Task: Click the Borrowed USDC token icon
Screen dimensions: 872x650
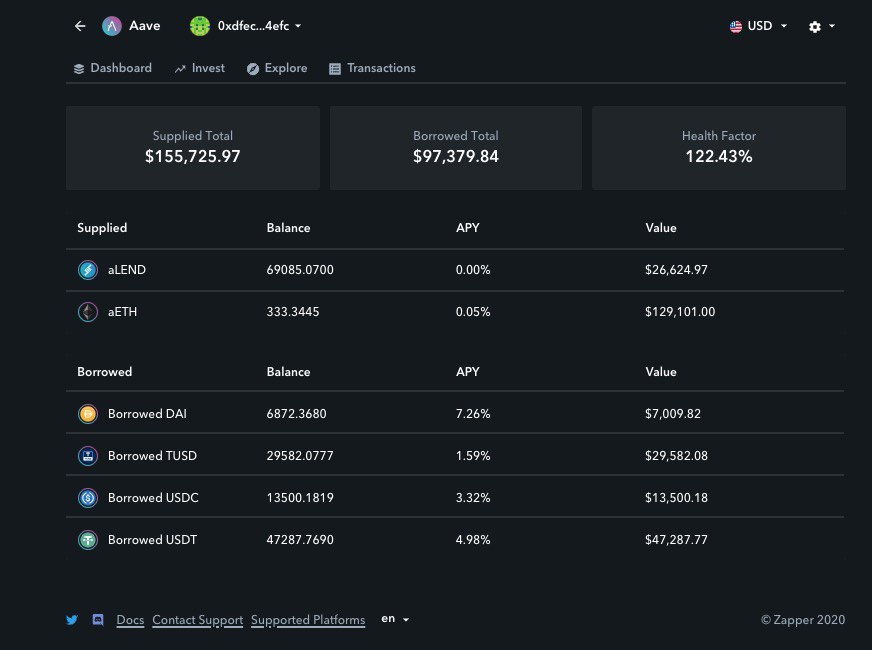Action: click(x=88, y=498)
